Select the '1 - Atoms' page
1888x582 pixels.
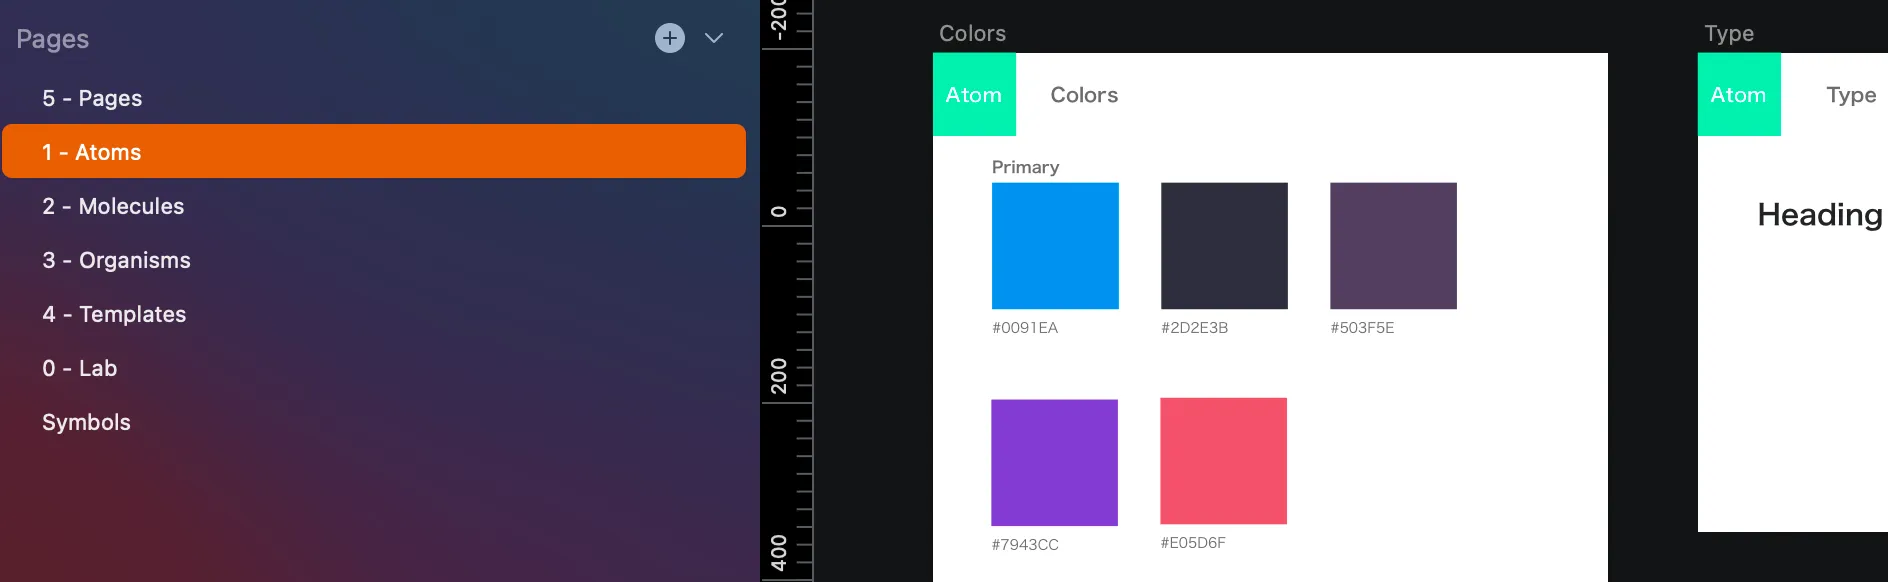(x=92, y=152)
